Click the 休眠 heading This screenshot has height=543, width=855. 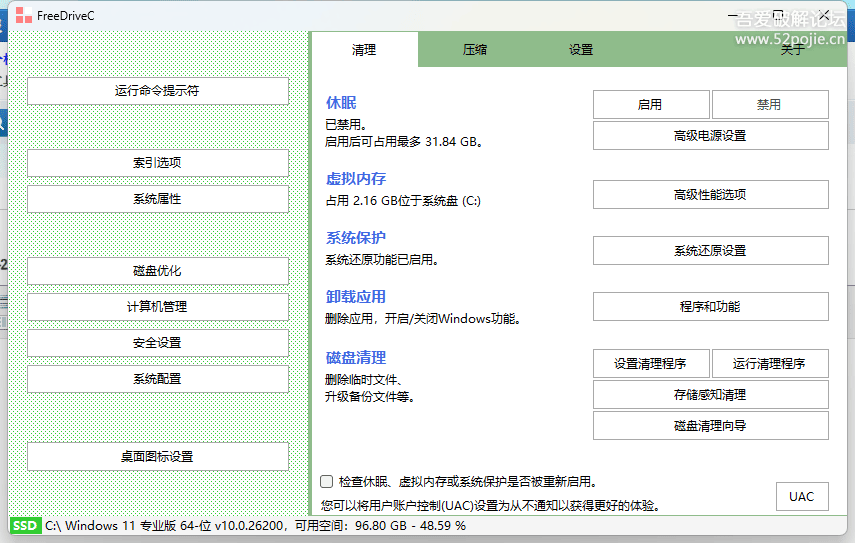(341, 102)
